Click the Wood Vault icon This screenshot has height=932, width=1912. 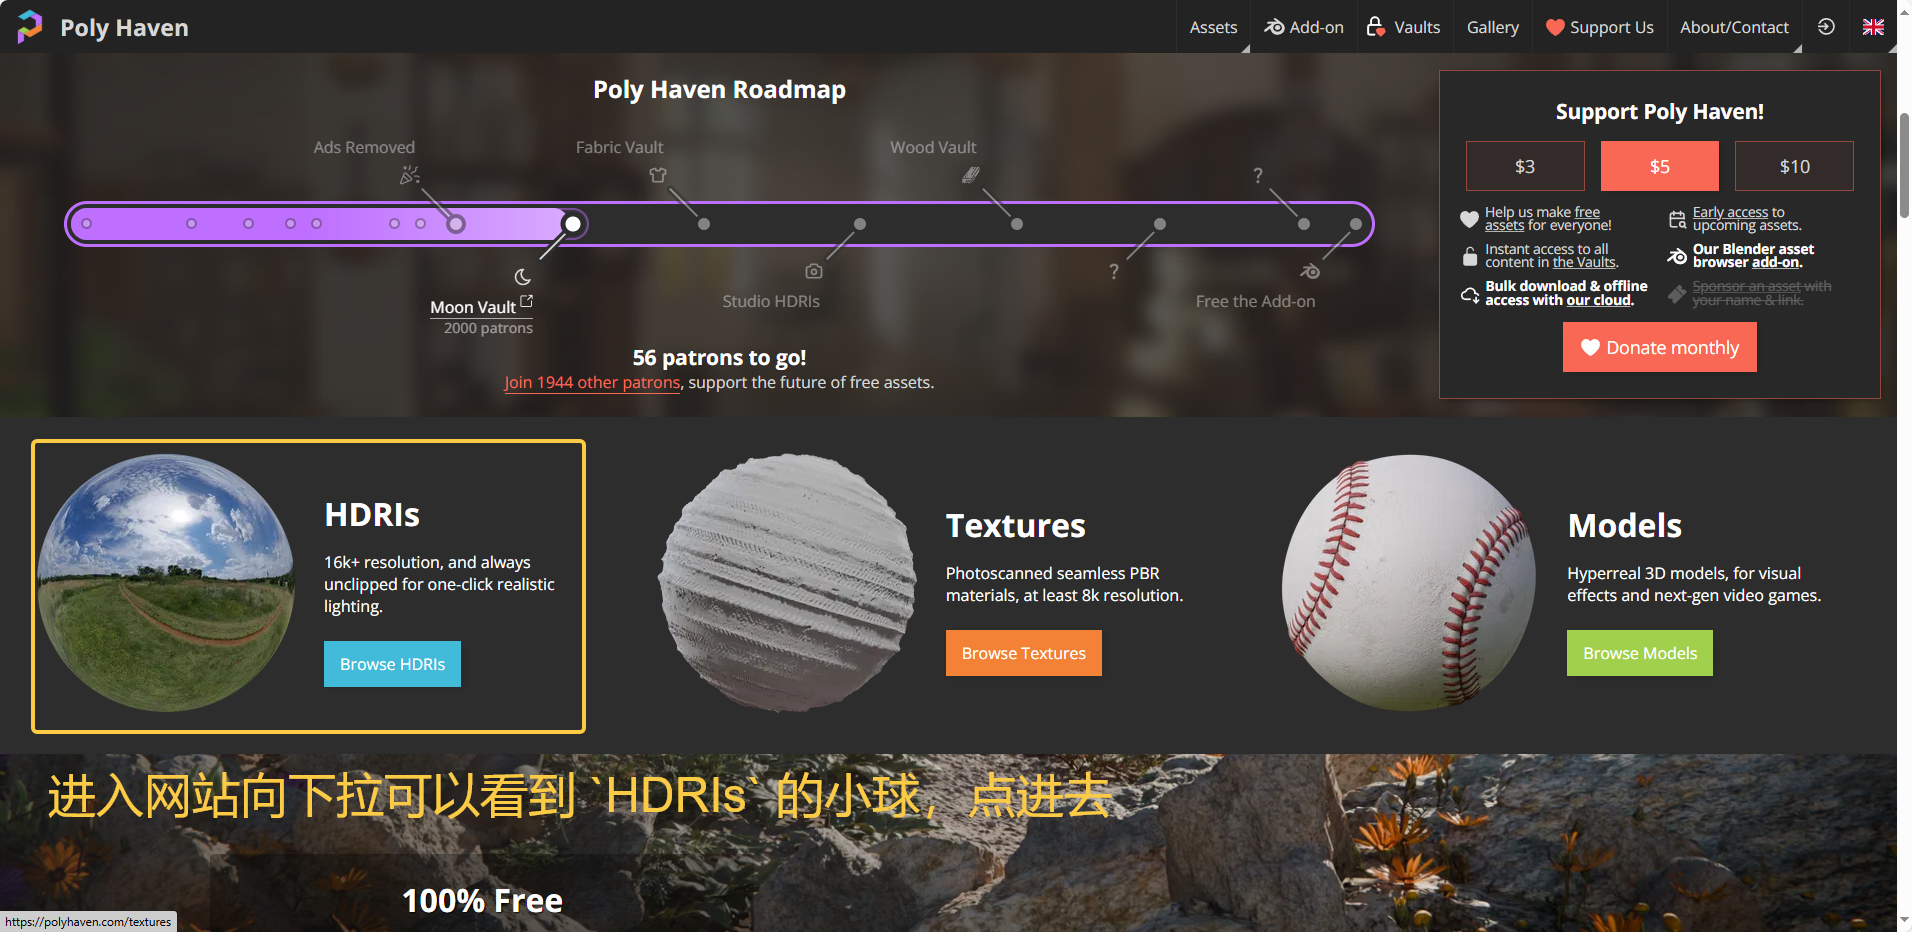[970, 175]
